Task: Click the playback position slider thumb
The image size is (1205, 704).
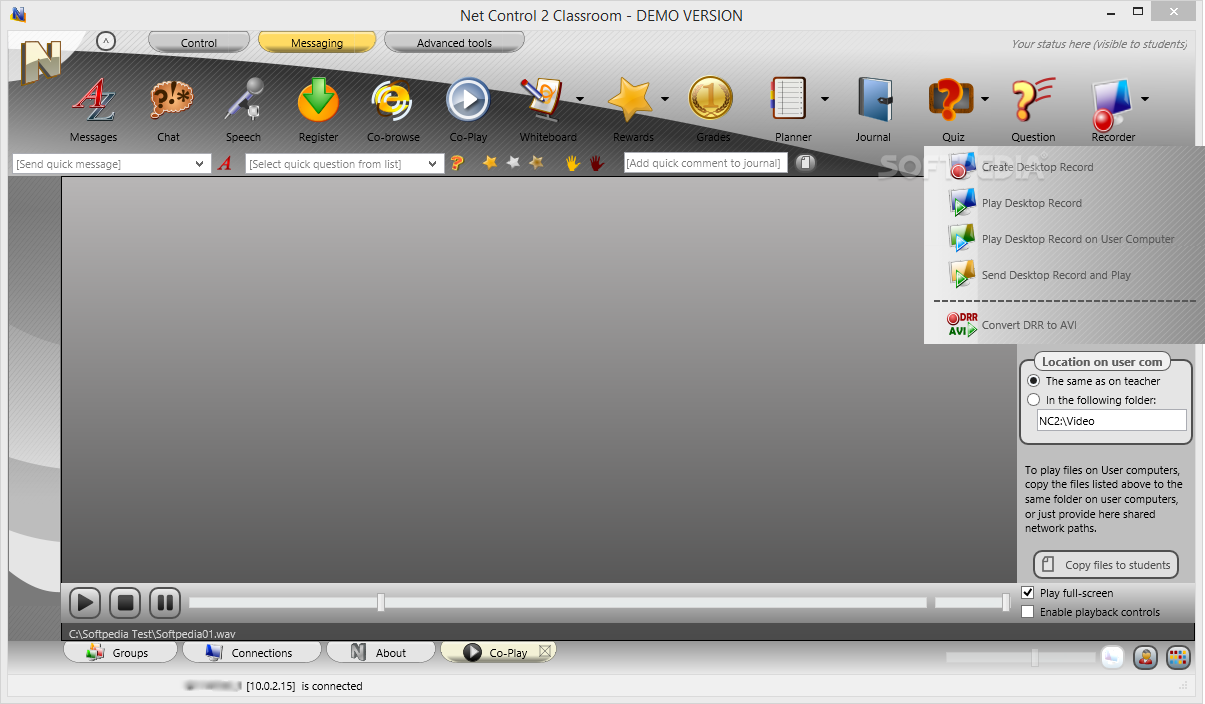Action: click(x=380, y=602)
